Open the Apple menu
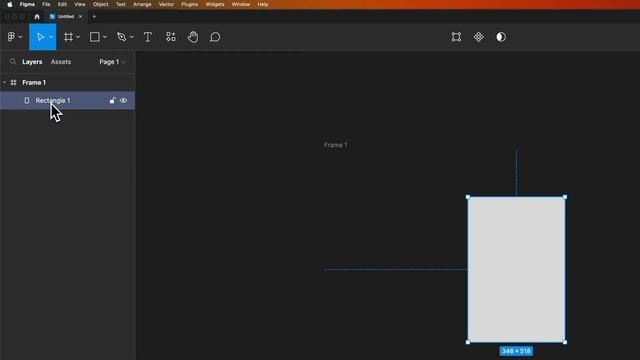 click(x=10, y=4)
